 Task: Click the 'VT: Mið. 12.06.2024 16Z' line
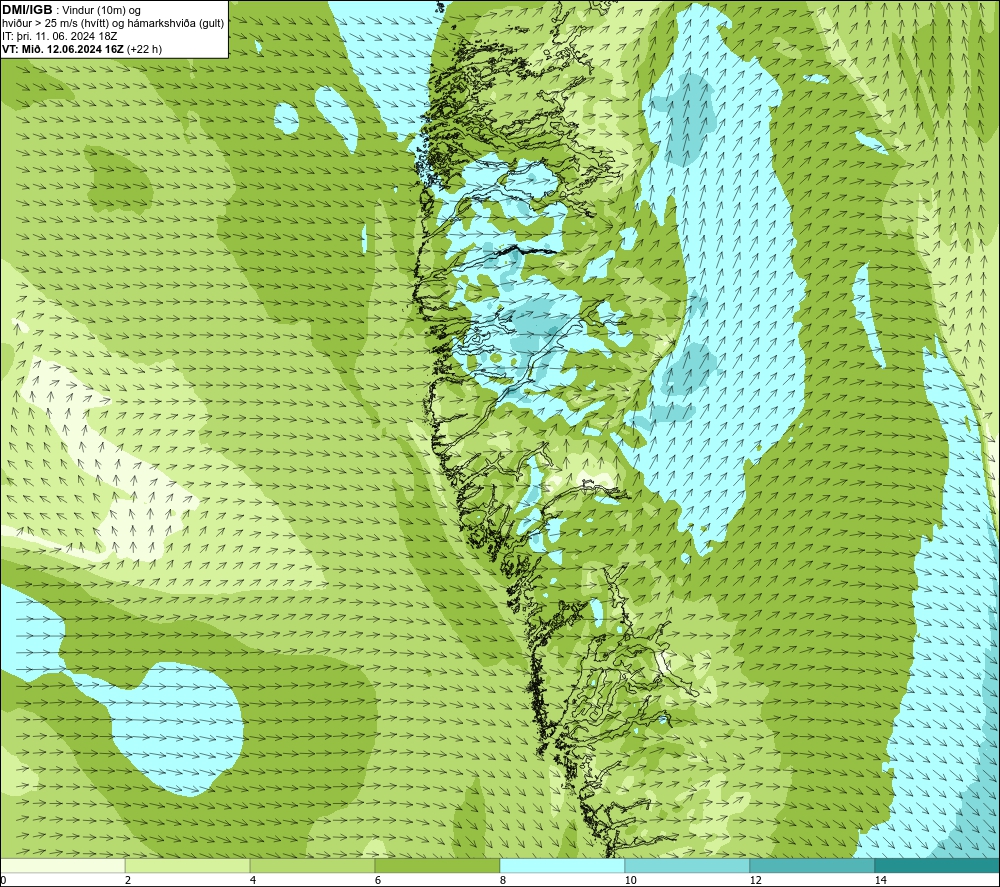(x=82, y=49)
